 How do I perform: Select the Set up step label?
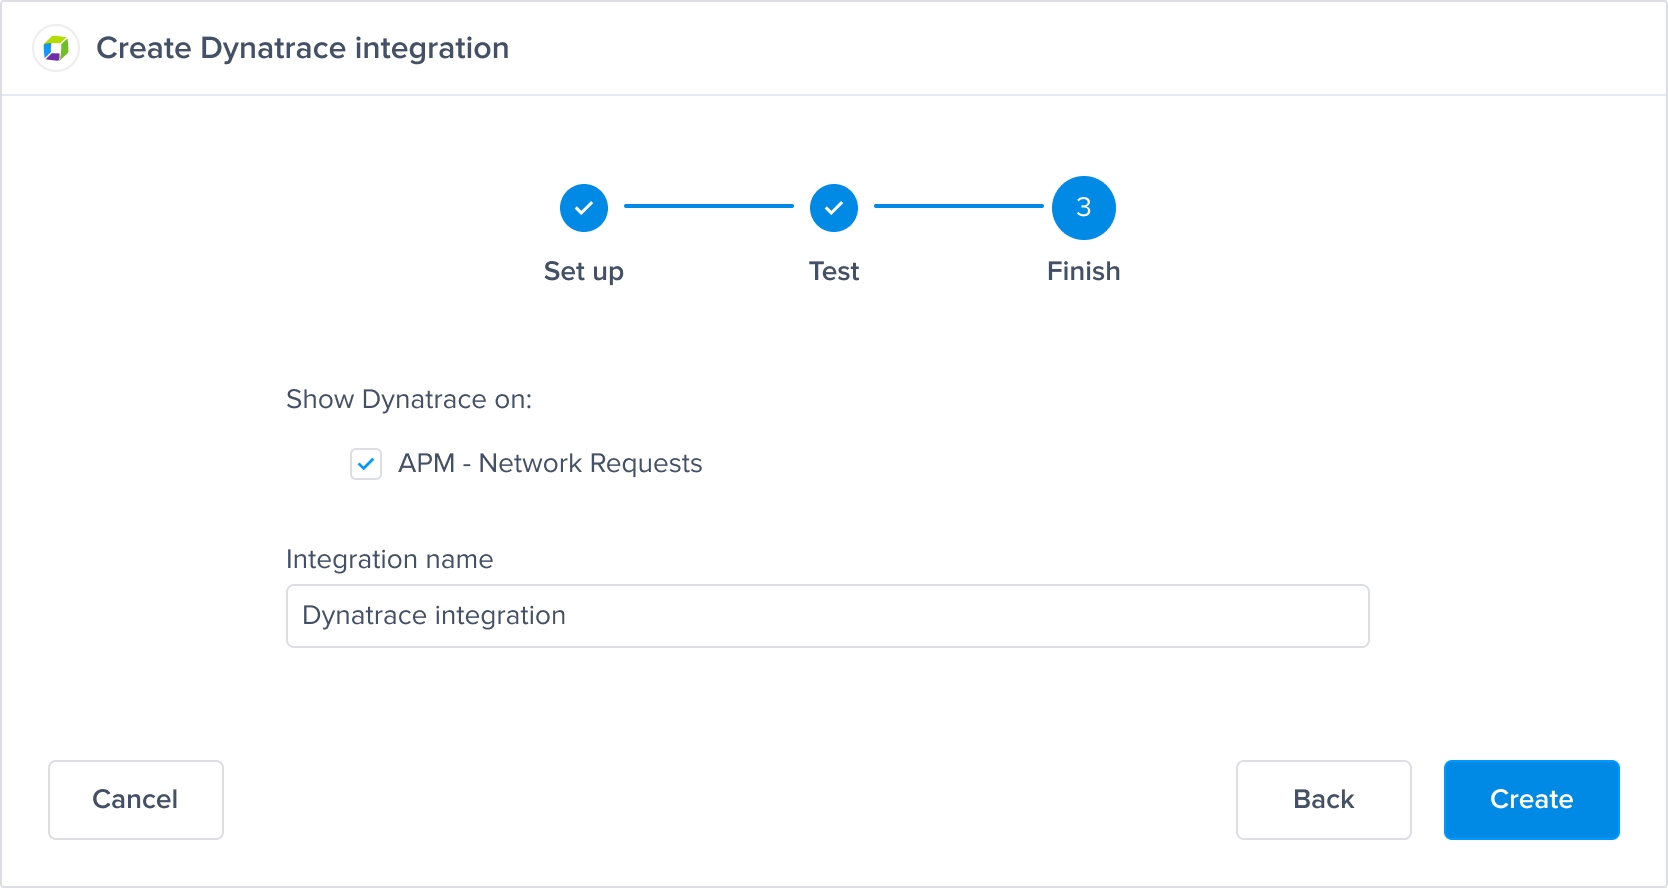pyautogui.click(x=584, y=271)
